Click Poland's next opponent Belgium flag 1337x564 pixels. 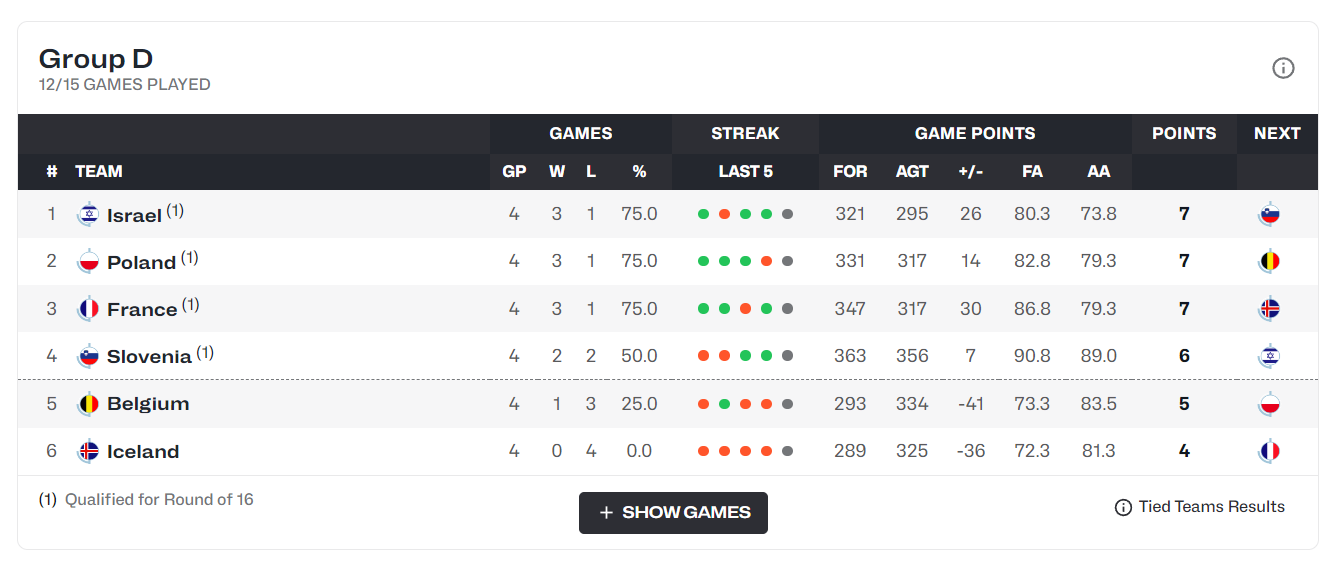point(1270,262)
